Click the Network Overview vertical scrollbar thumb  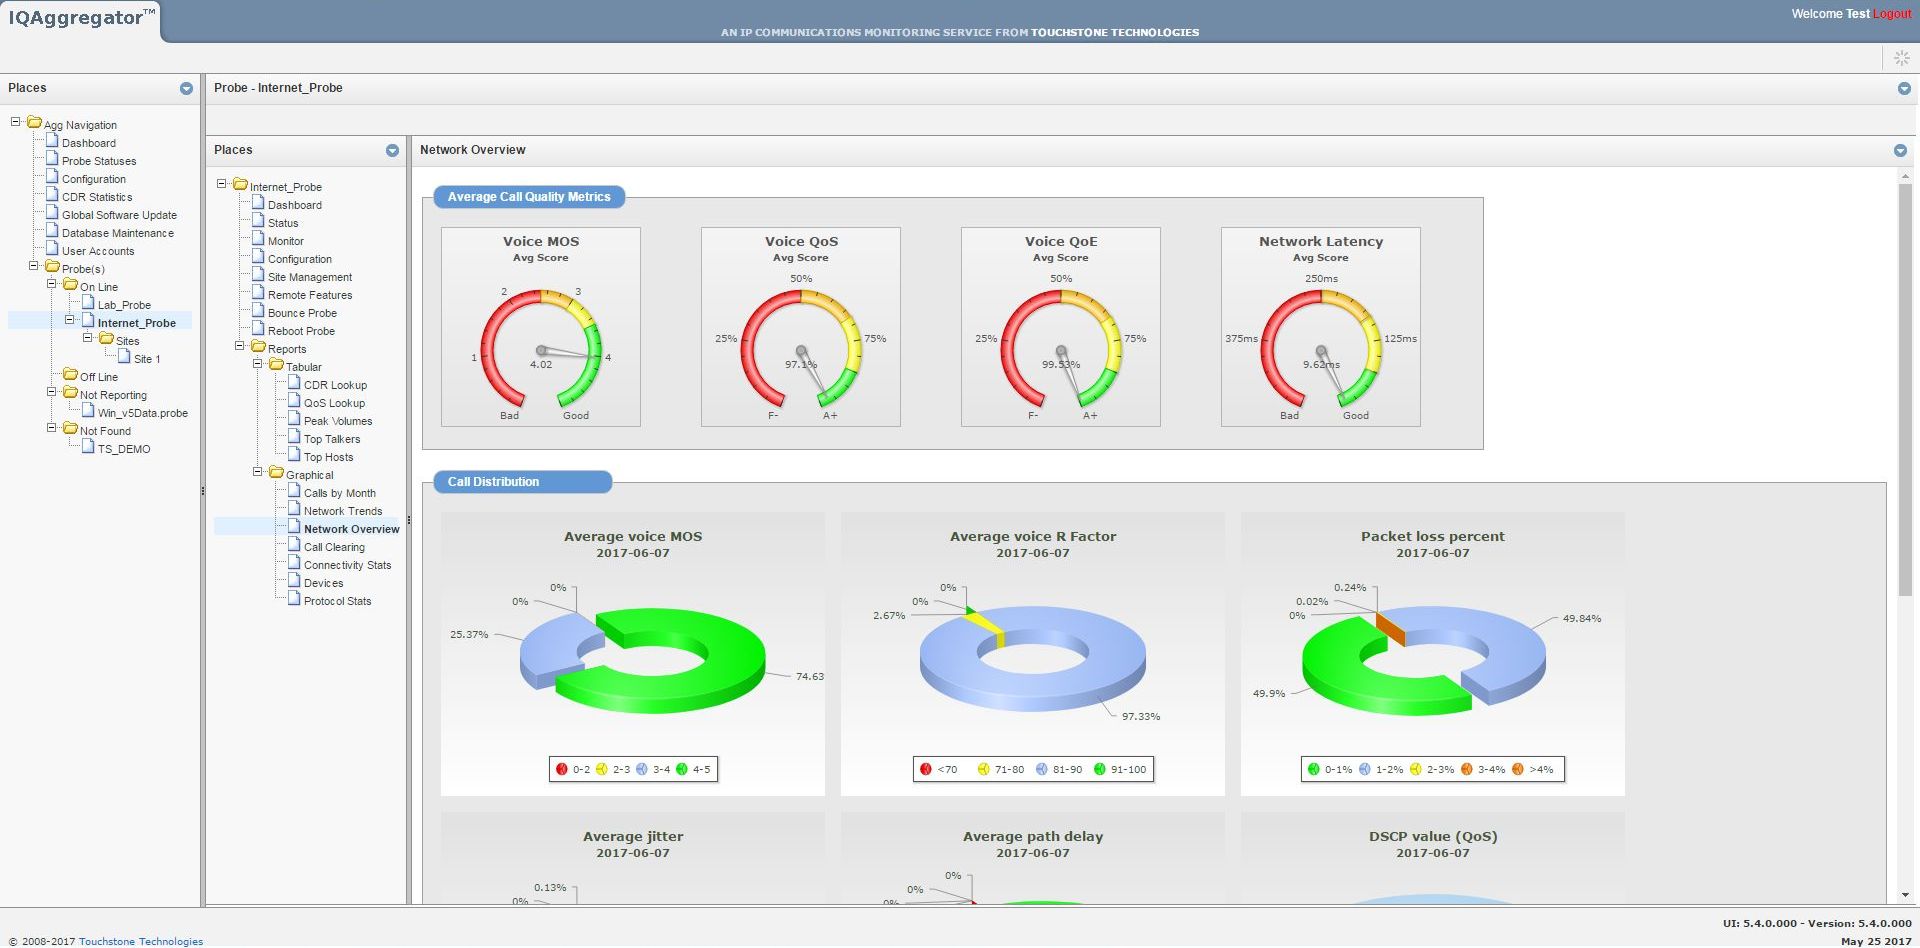1904,390
